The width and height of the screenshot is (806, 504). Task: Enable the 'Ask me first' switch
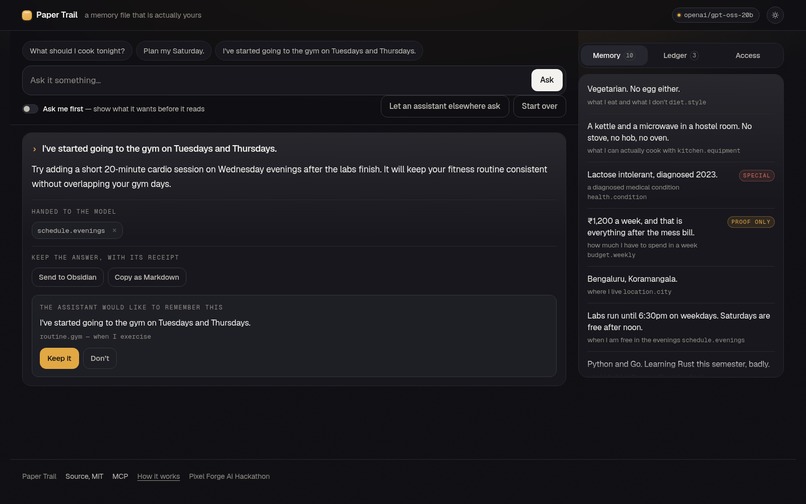click(30, 109)
